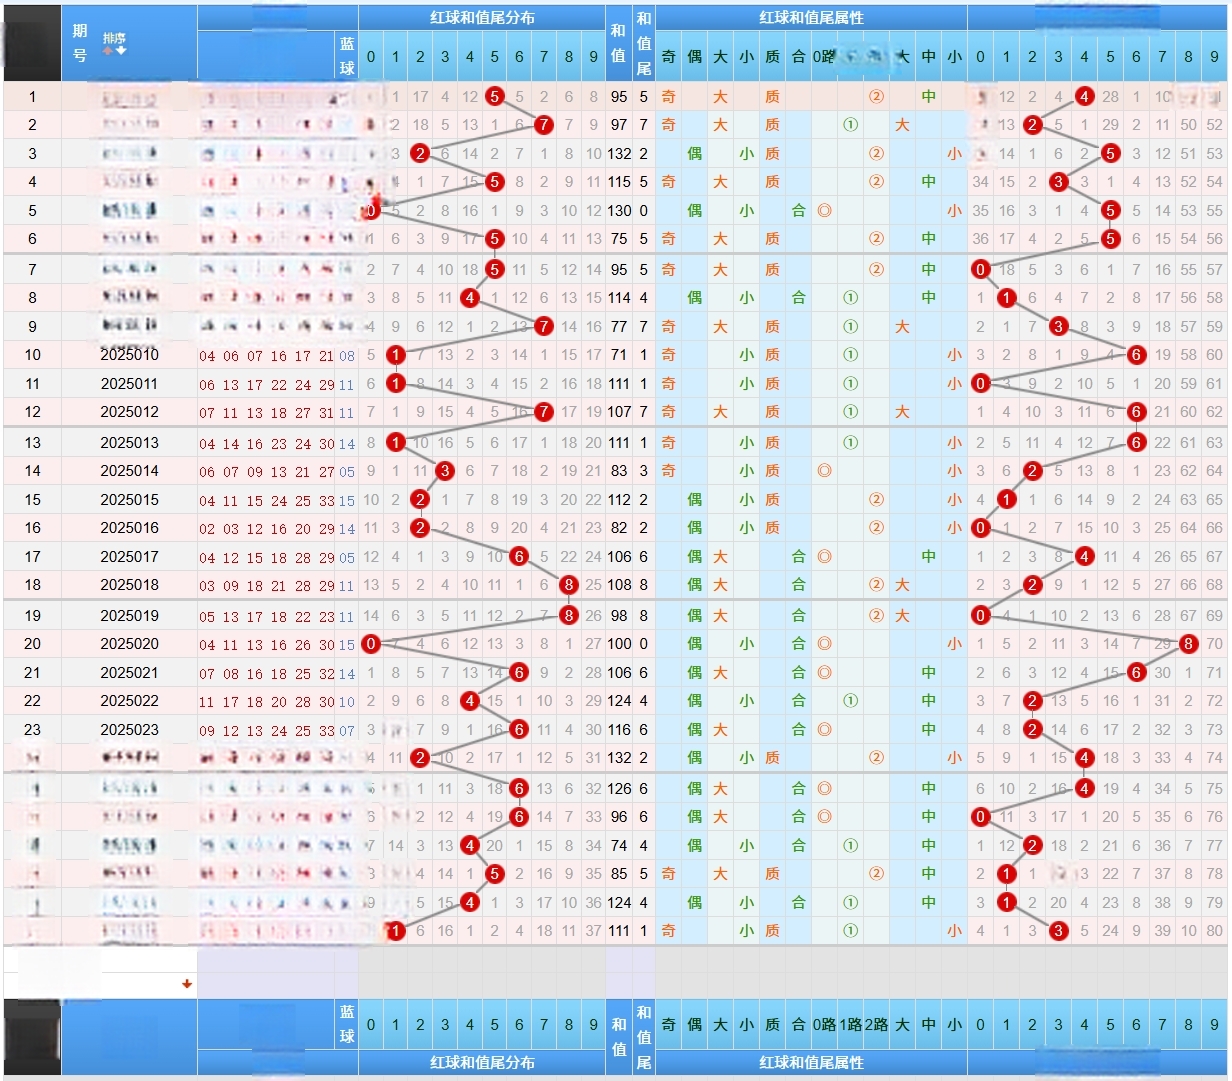The image size is (1232, 1081).
Task: Click the 红球和值尾属性 title in the bottom footer
Action: pos(811,1063)
